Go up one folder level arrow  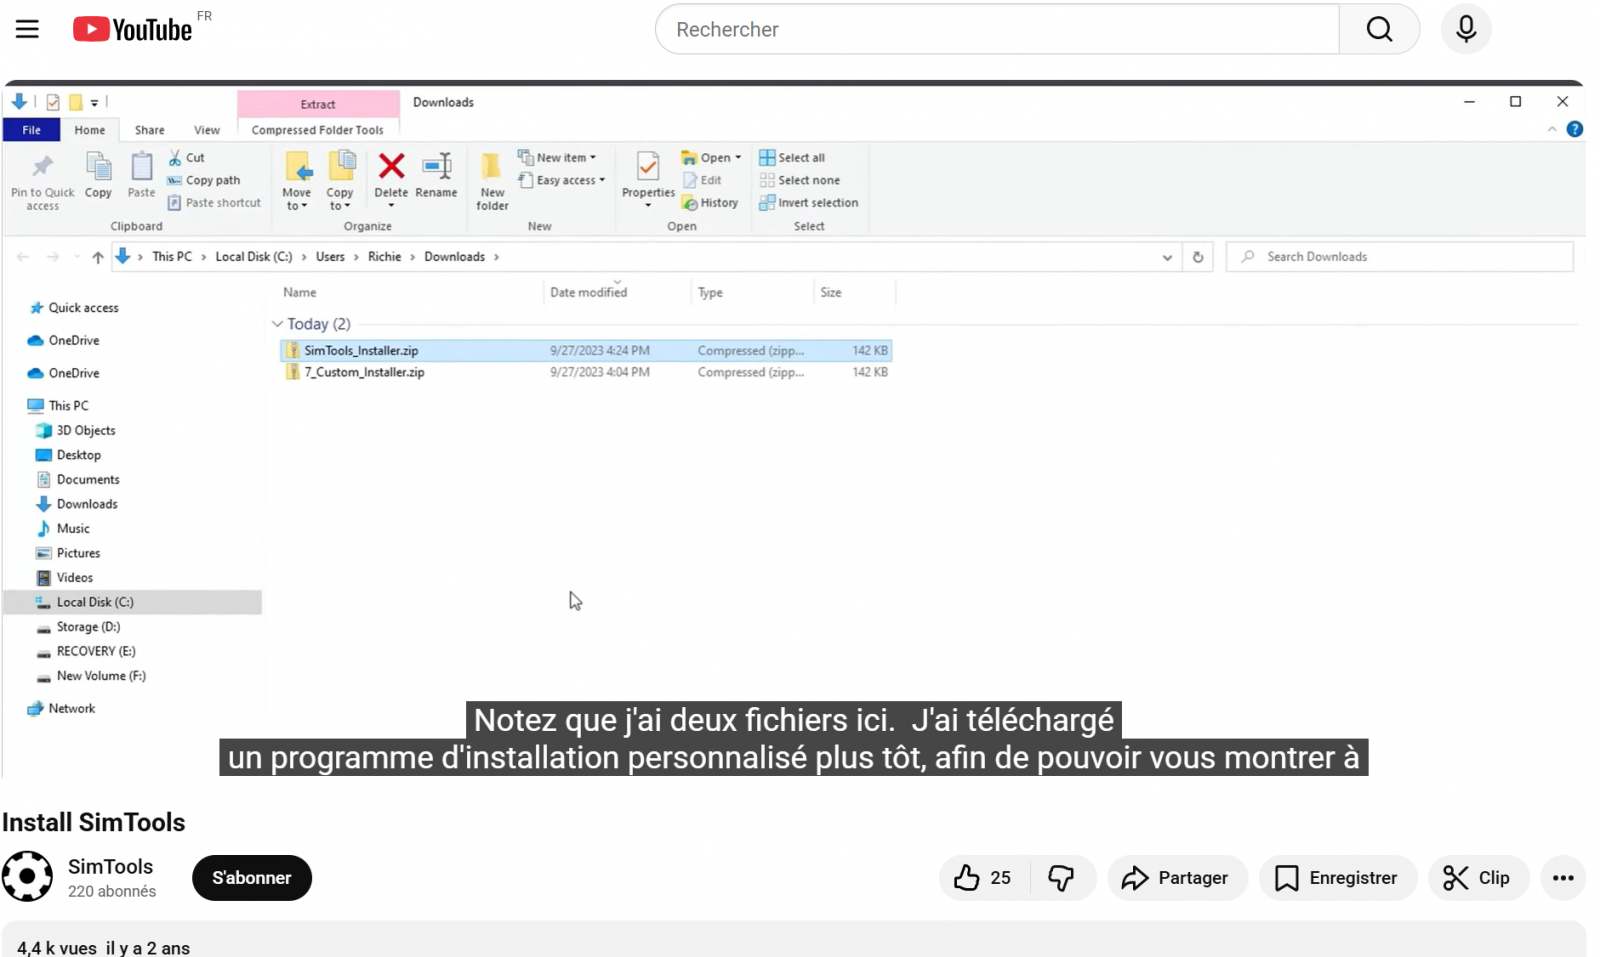point(97,257)
